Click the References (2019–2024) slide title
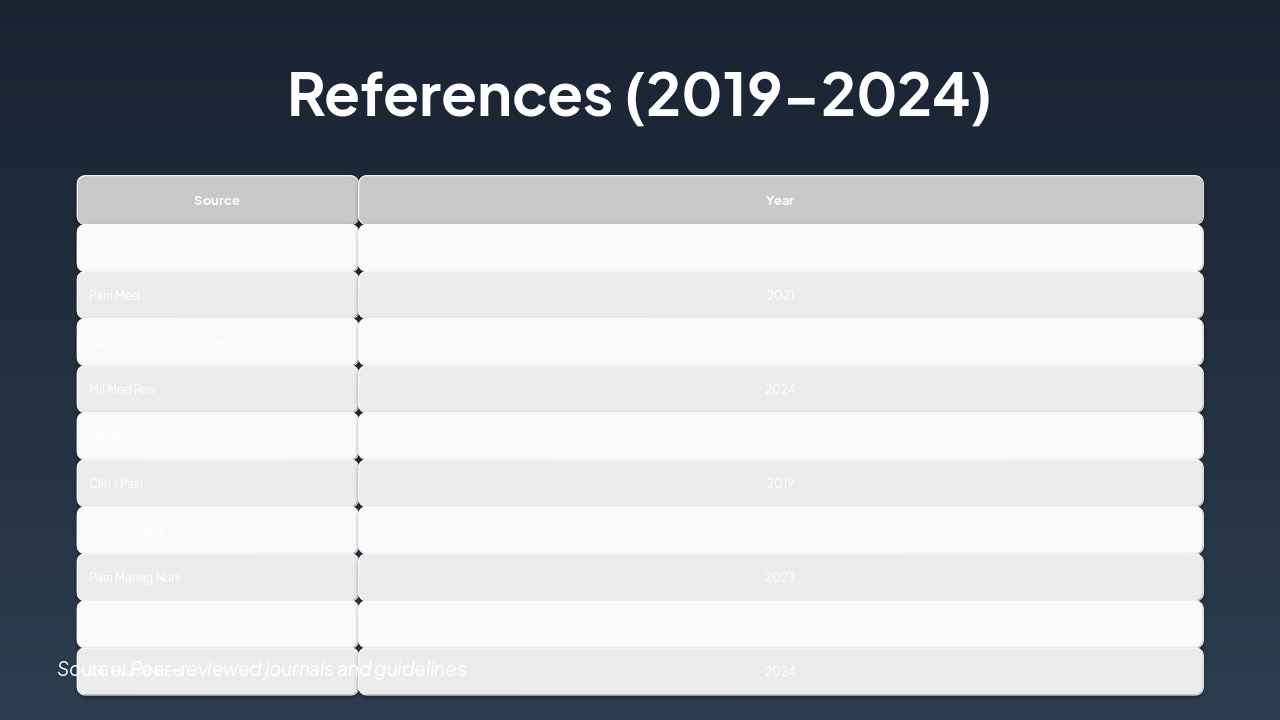 (639, 94)
